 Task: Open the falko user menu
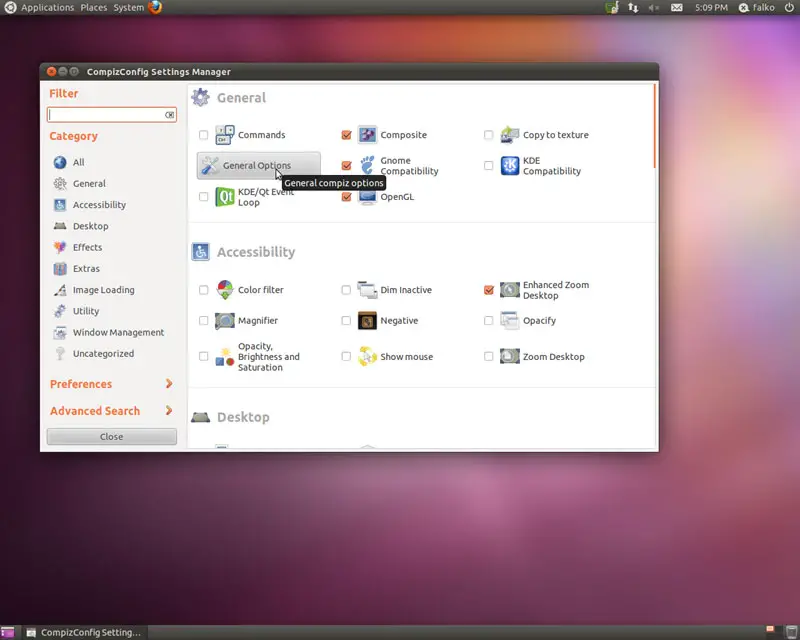[x=757, y=7]
